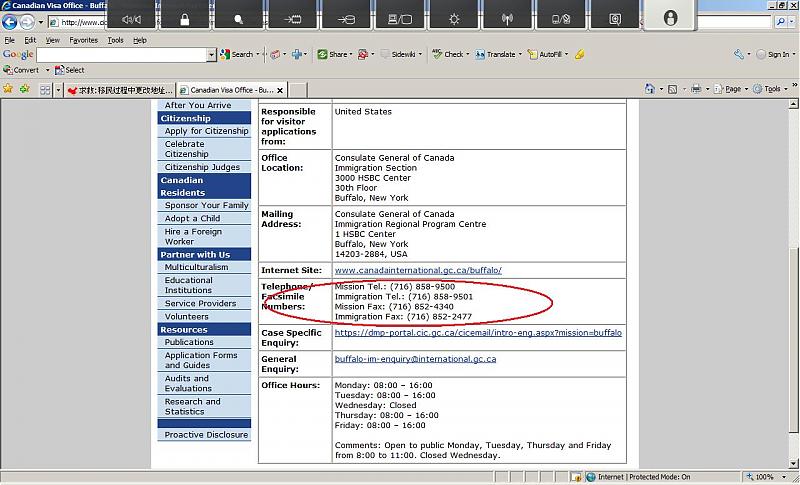800x485 pixels.
Task: Click the magnifier search icon in overlay bar
Action: point(238,19)
